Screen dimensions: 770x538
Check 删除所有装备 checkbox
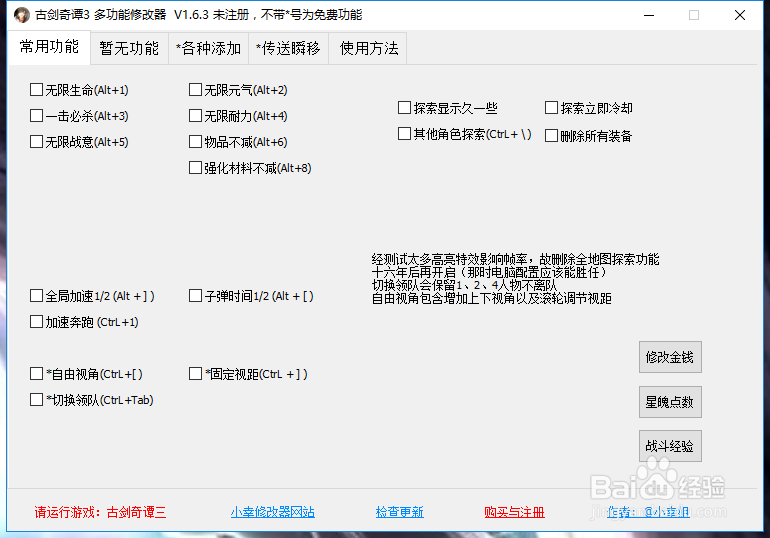(x=551, y=135)
